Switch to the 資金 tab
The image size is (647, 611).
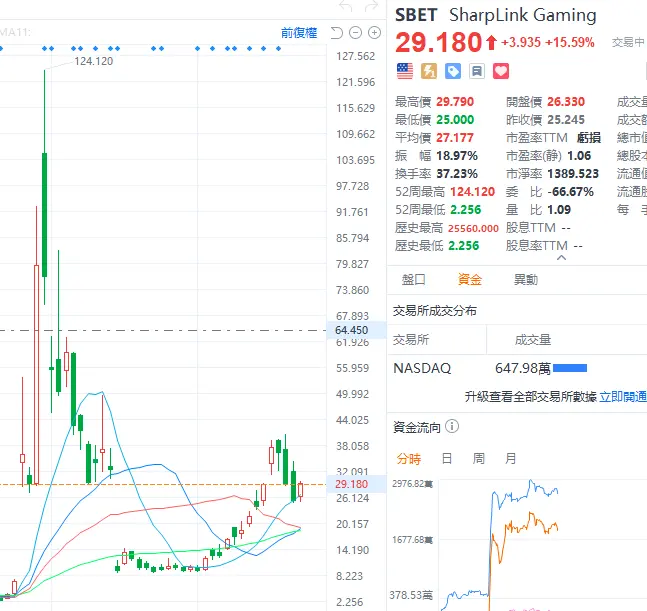(470, 279)
